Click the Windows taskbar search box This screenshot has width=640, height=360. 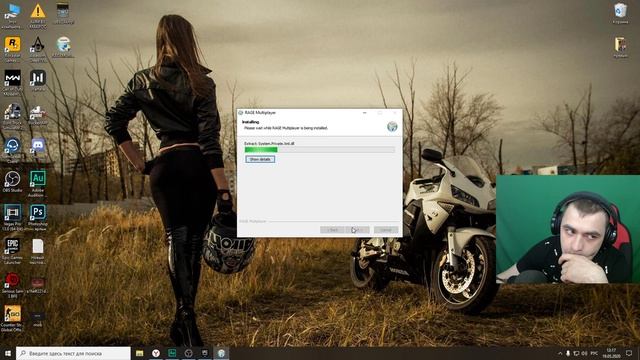click(x=73, y=353)
